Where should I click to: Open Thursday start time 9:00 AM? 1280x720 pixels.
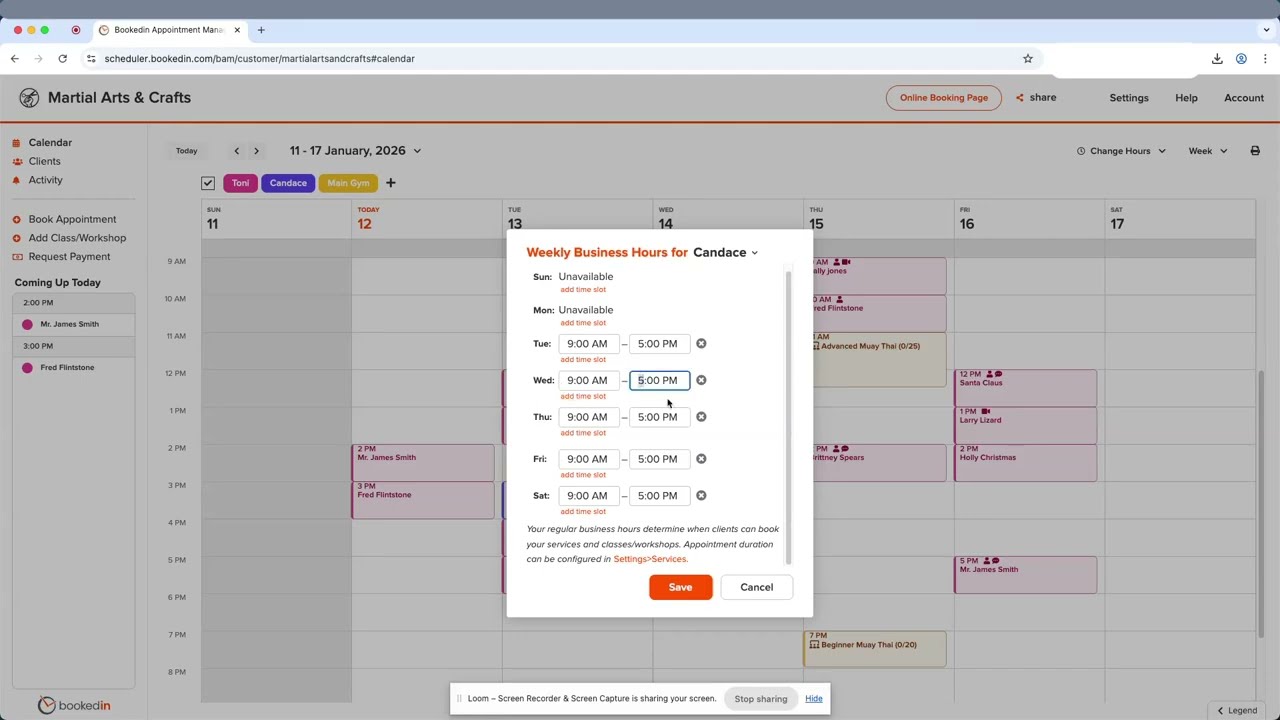588,417
